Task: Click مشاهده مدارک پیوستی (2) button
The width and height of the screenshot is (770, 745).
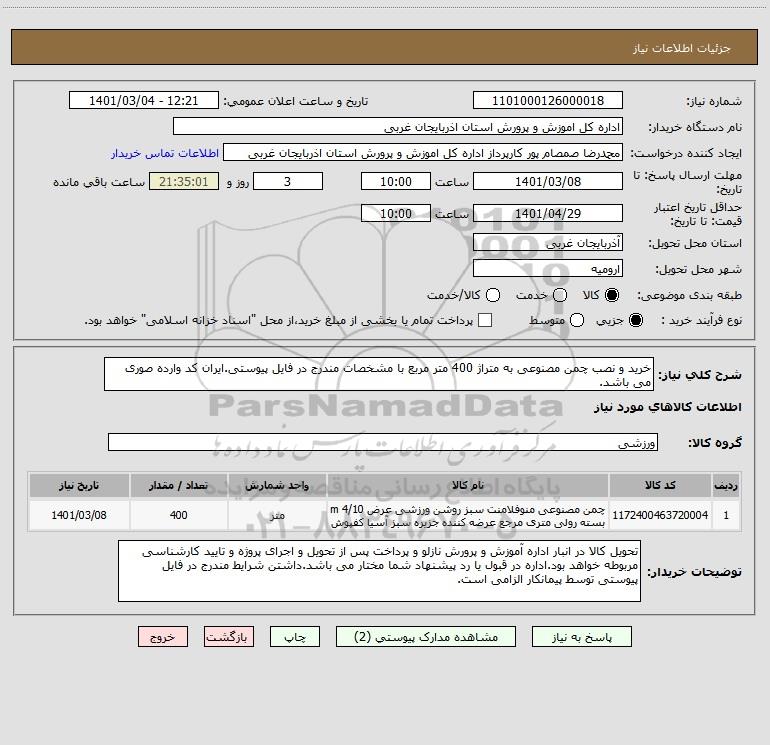Action: point(426,636)
